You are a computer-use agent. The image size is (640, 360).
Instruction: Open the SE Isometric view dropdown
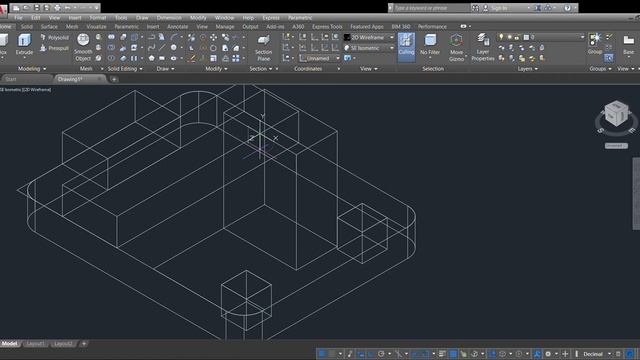tap(369, 48)
